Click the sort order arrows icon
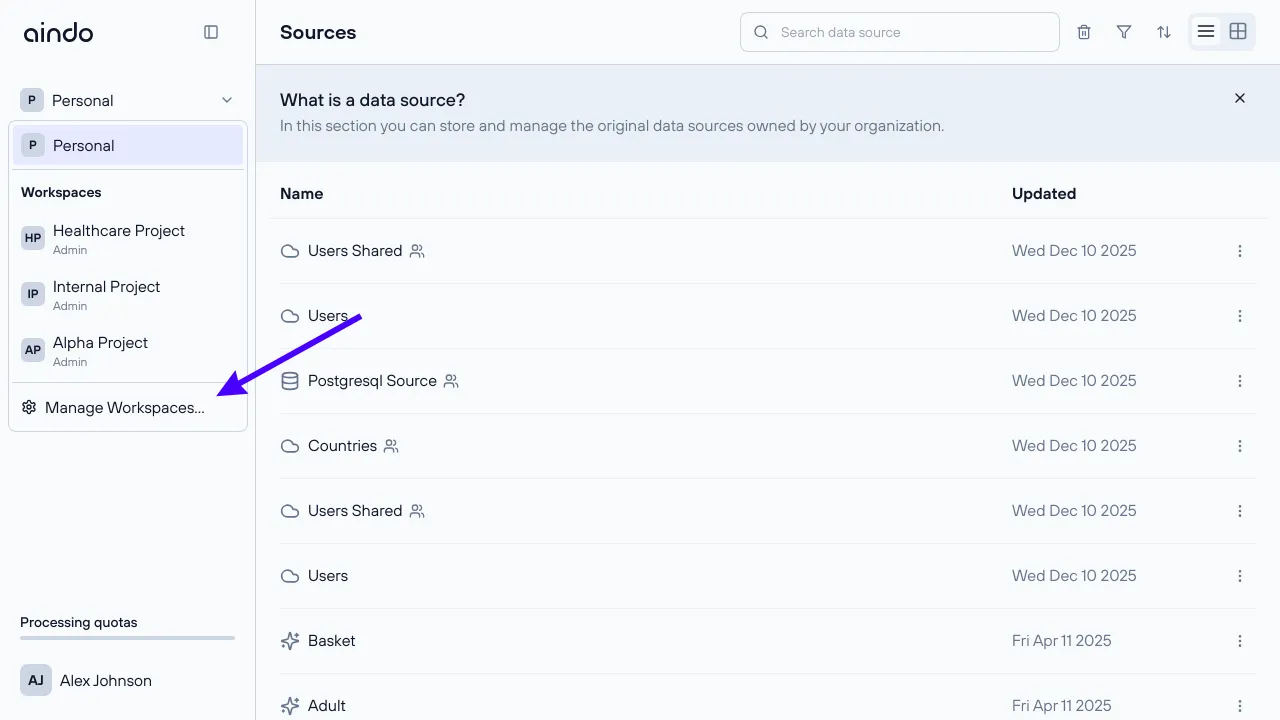 point(1163,31)
